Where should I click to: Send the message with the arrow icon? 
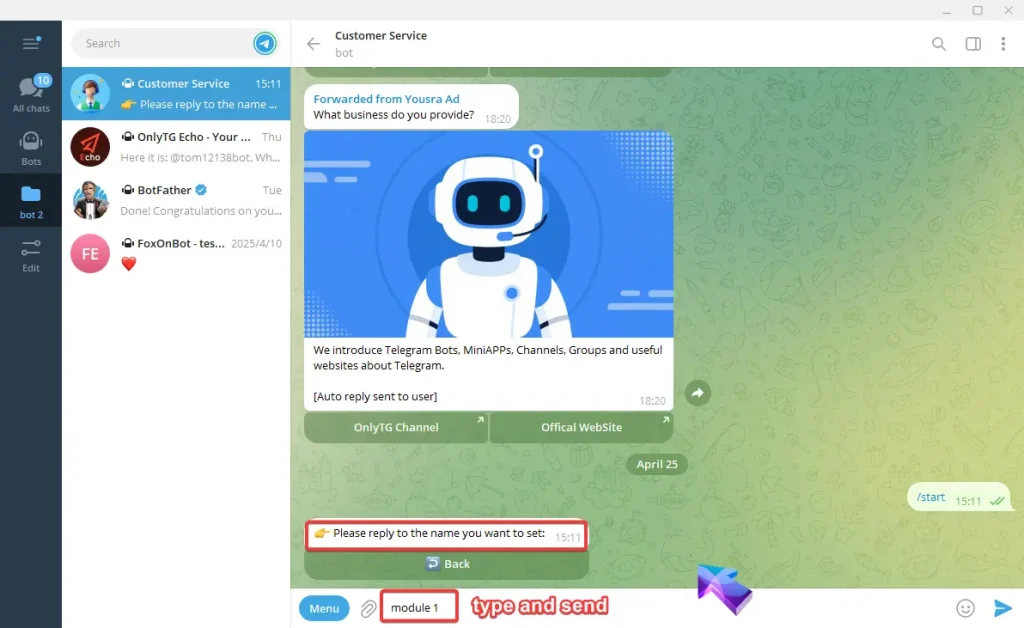1002,608
